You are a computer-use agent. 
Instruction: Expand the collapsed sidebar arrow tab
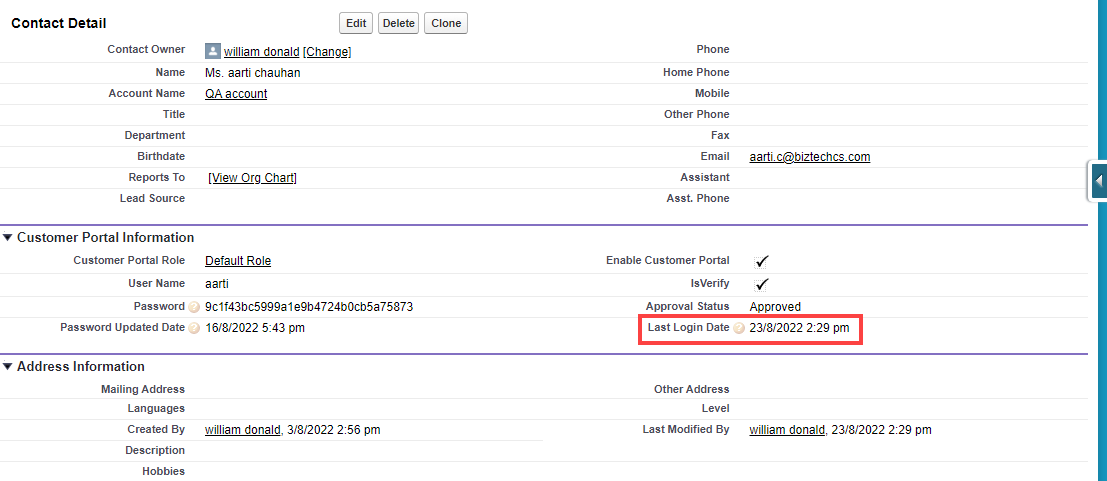pos(1098,181)
